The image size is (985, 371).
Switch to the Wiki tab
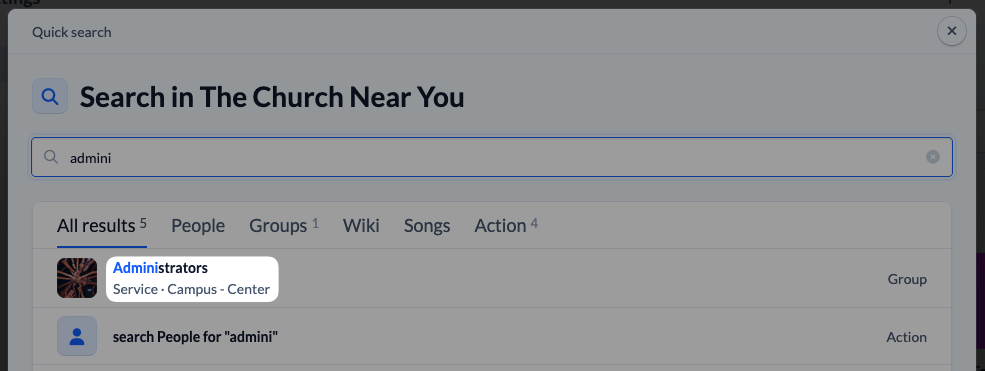361,225
